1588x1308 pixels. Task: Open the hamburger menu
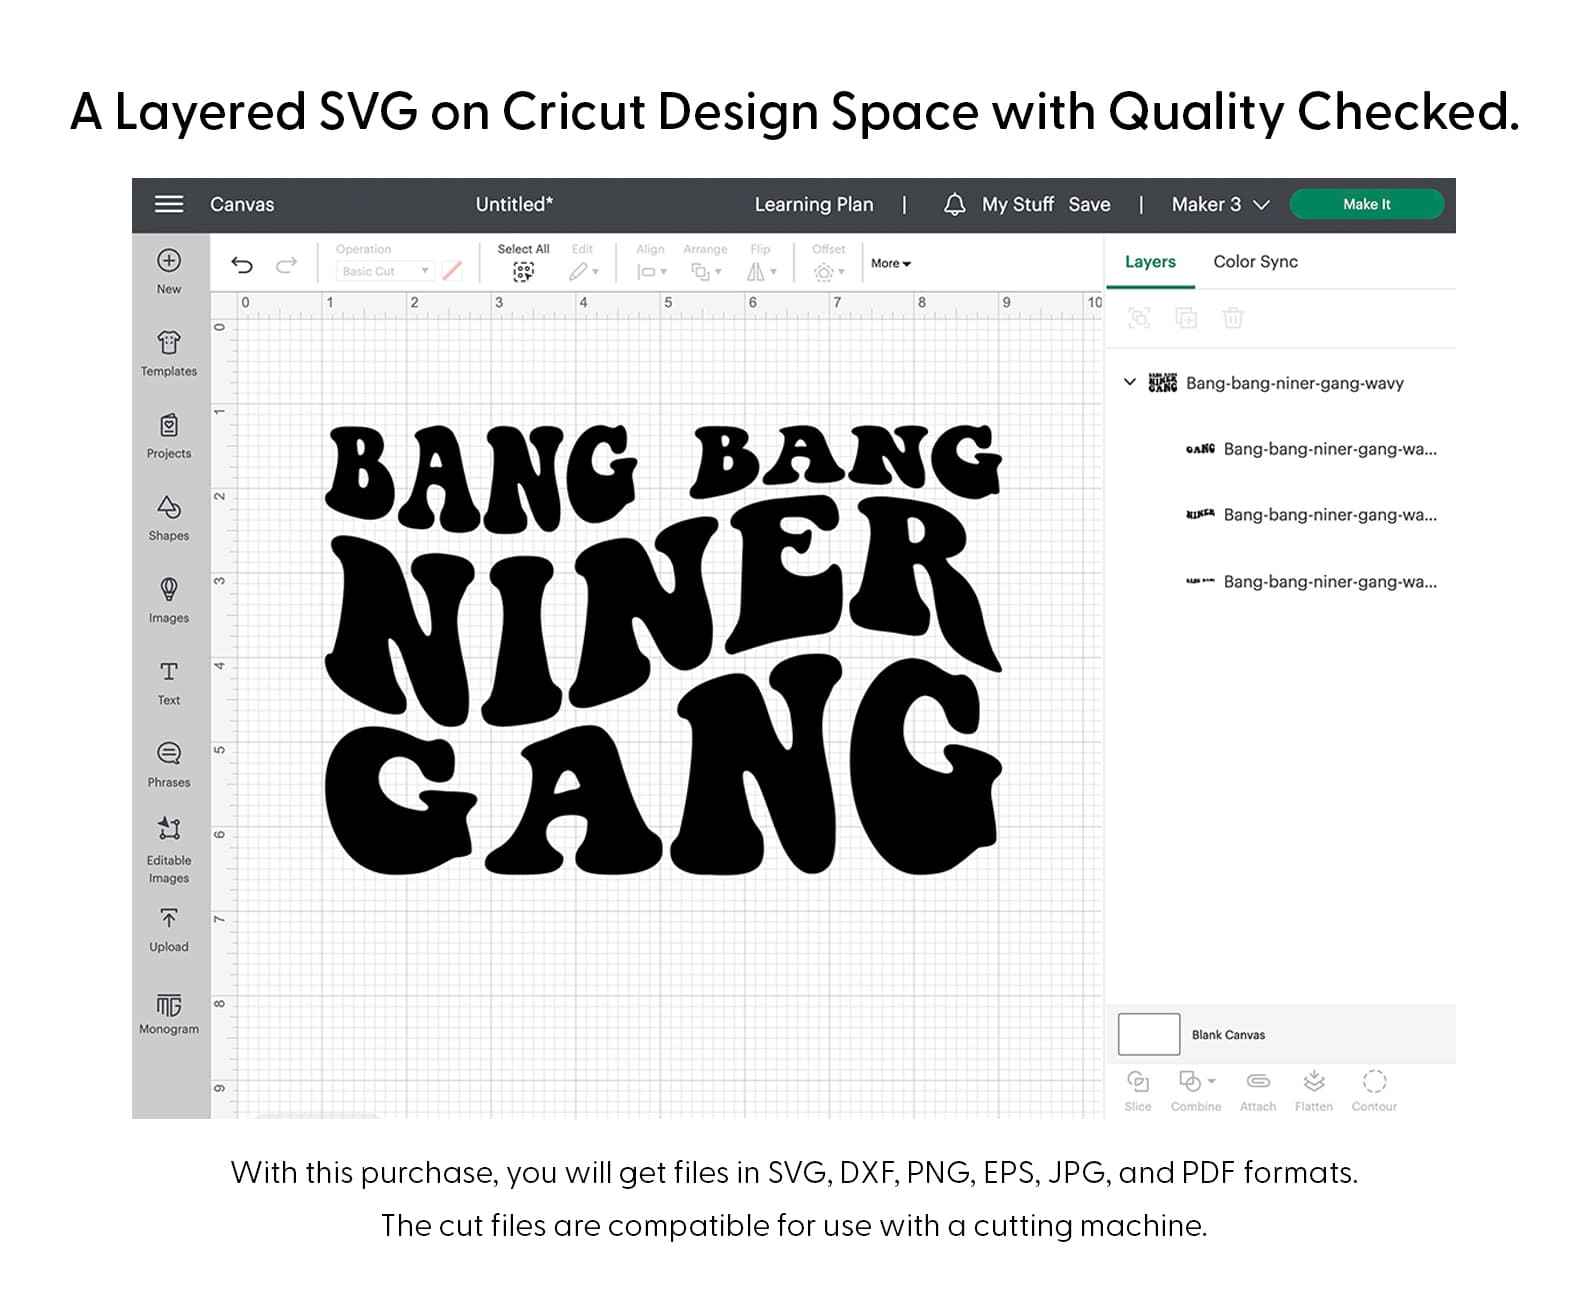(169, 204)
